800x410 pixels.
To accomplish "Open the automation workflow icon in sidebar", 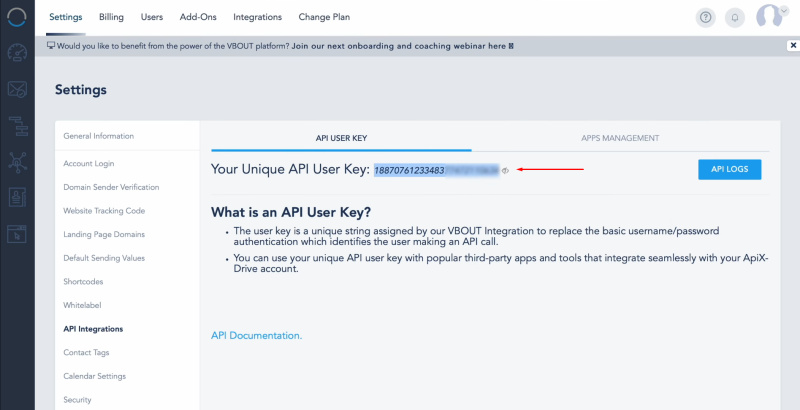I will tap(17, 126).
